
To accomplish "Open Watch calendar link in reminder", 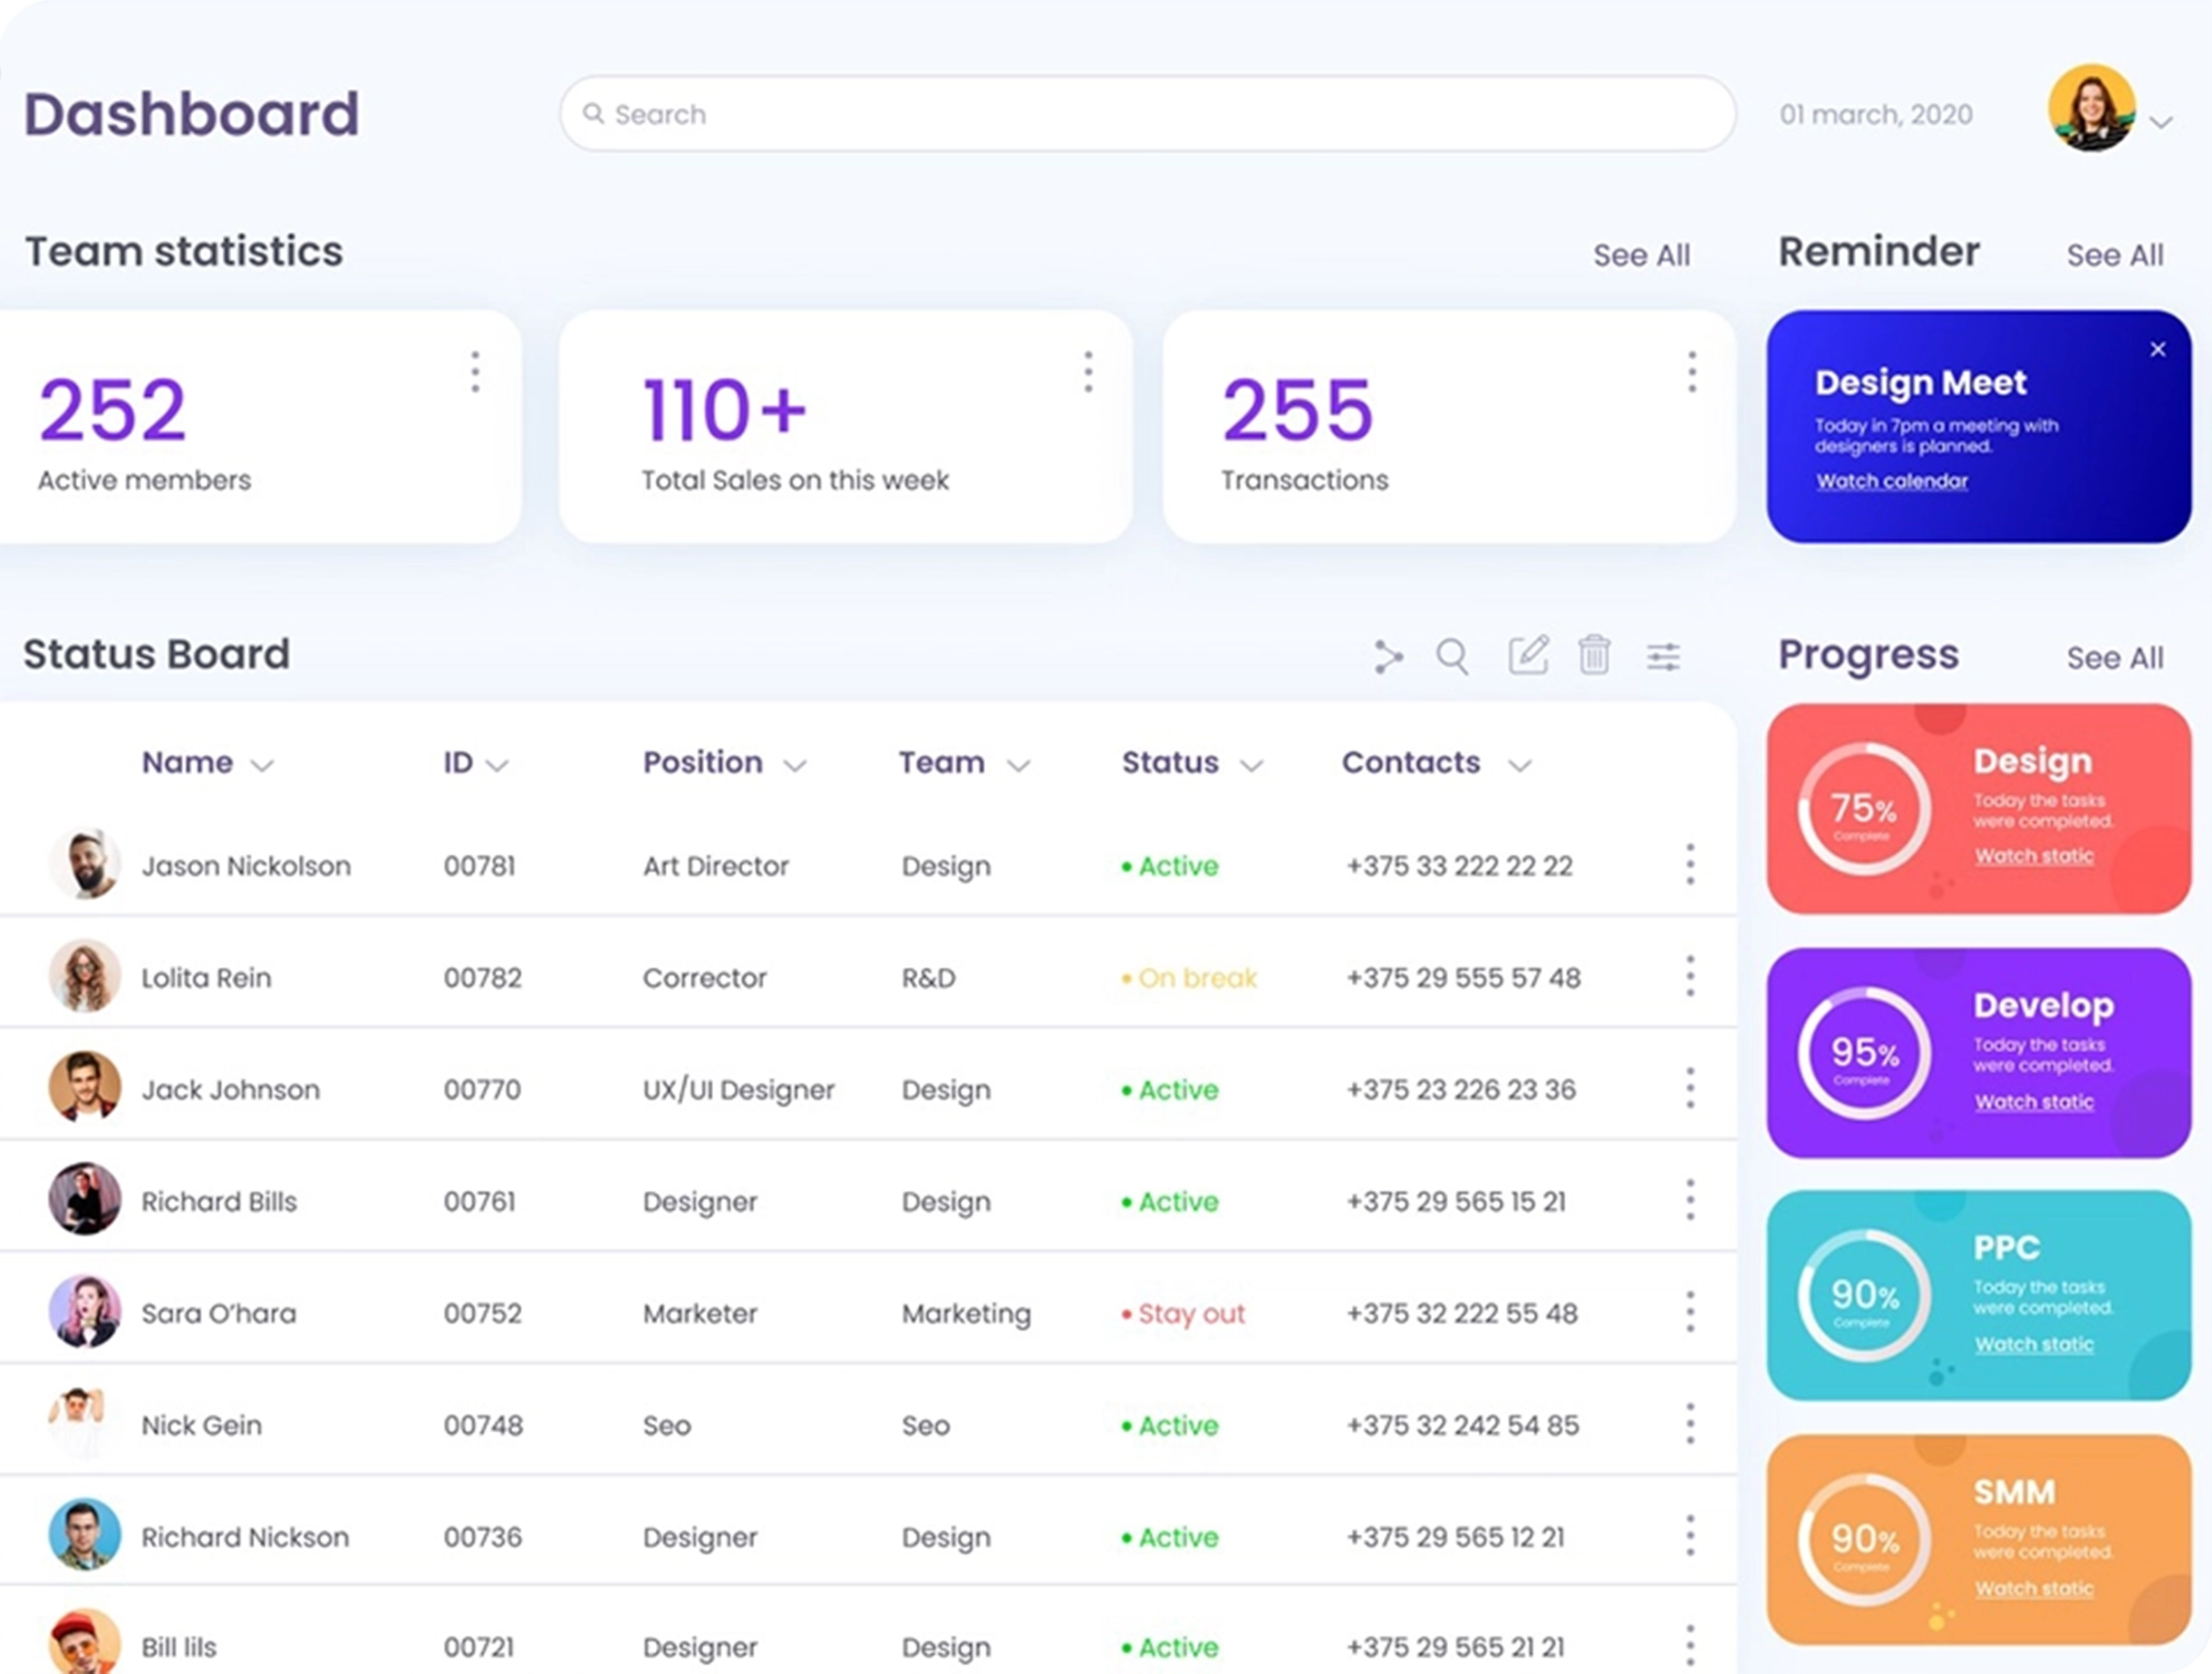I will [1891, 481].
